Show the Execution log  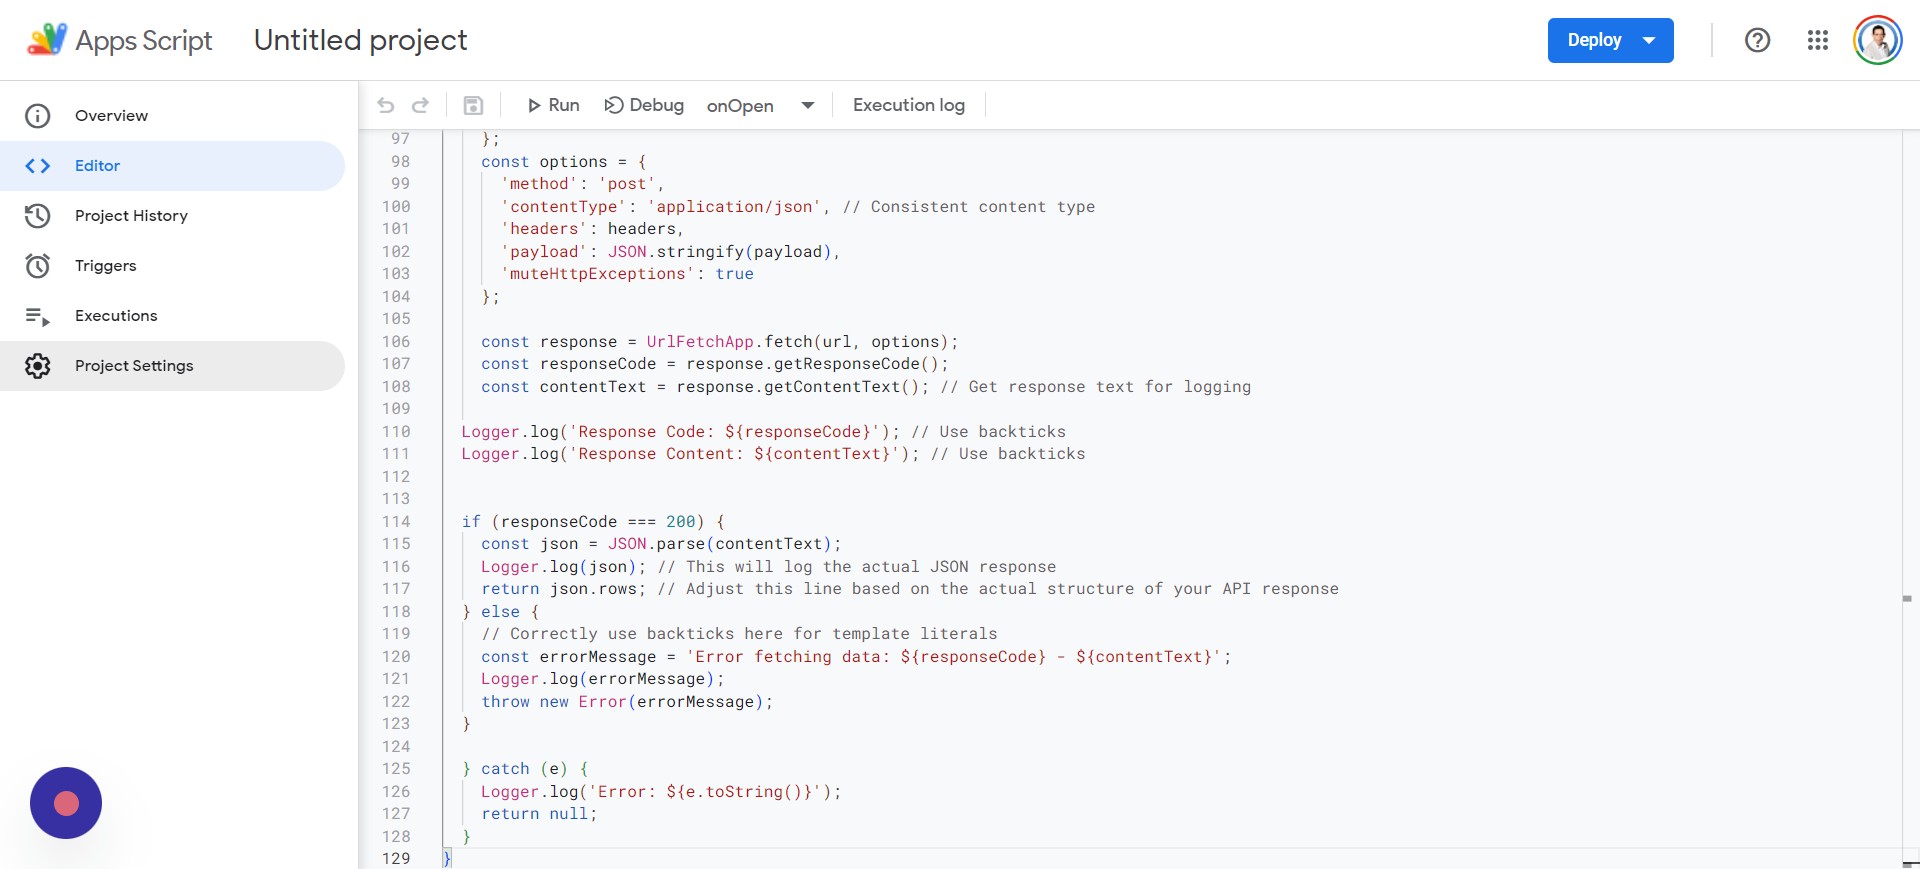(908, 105)
